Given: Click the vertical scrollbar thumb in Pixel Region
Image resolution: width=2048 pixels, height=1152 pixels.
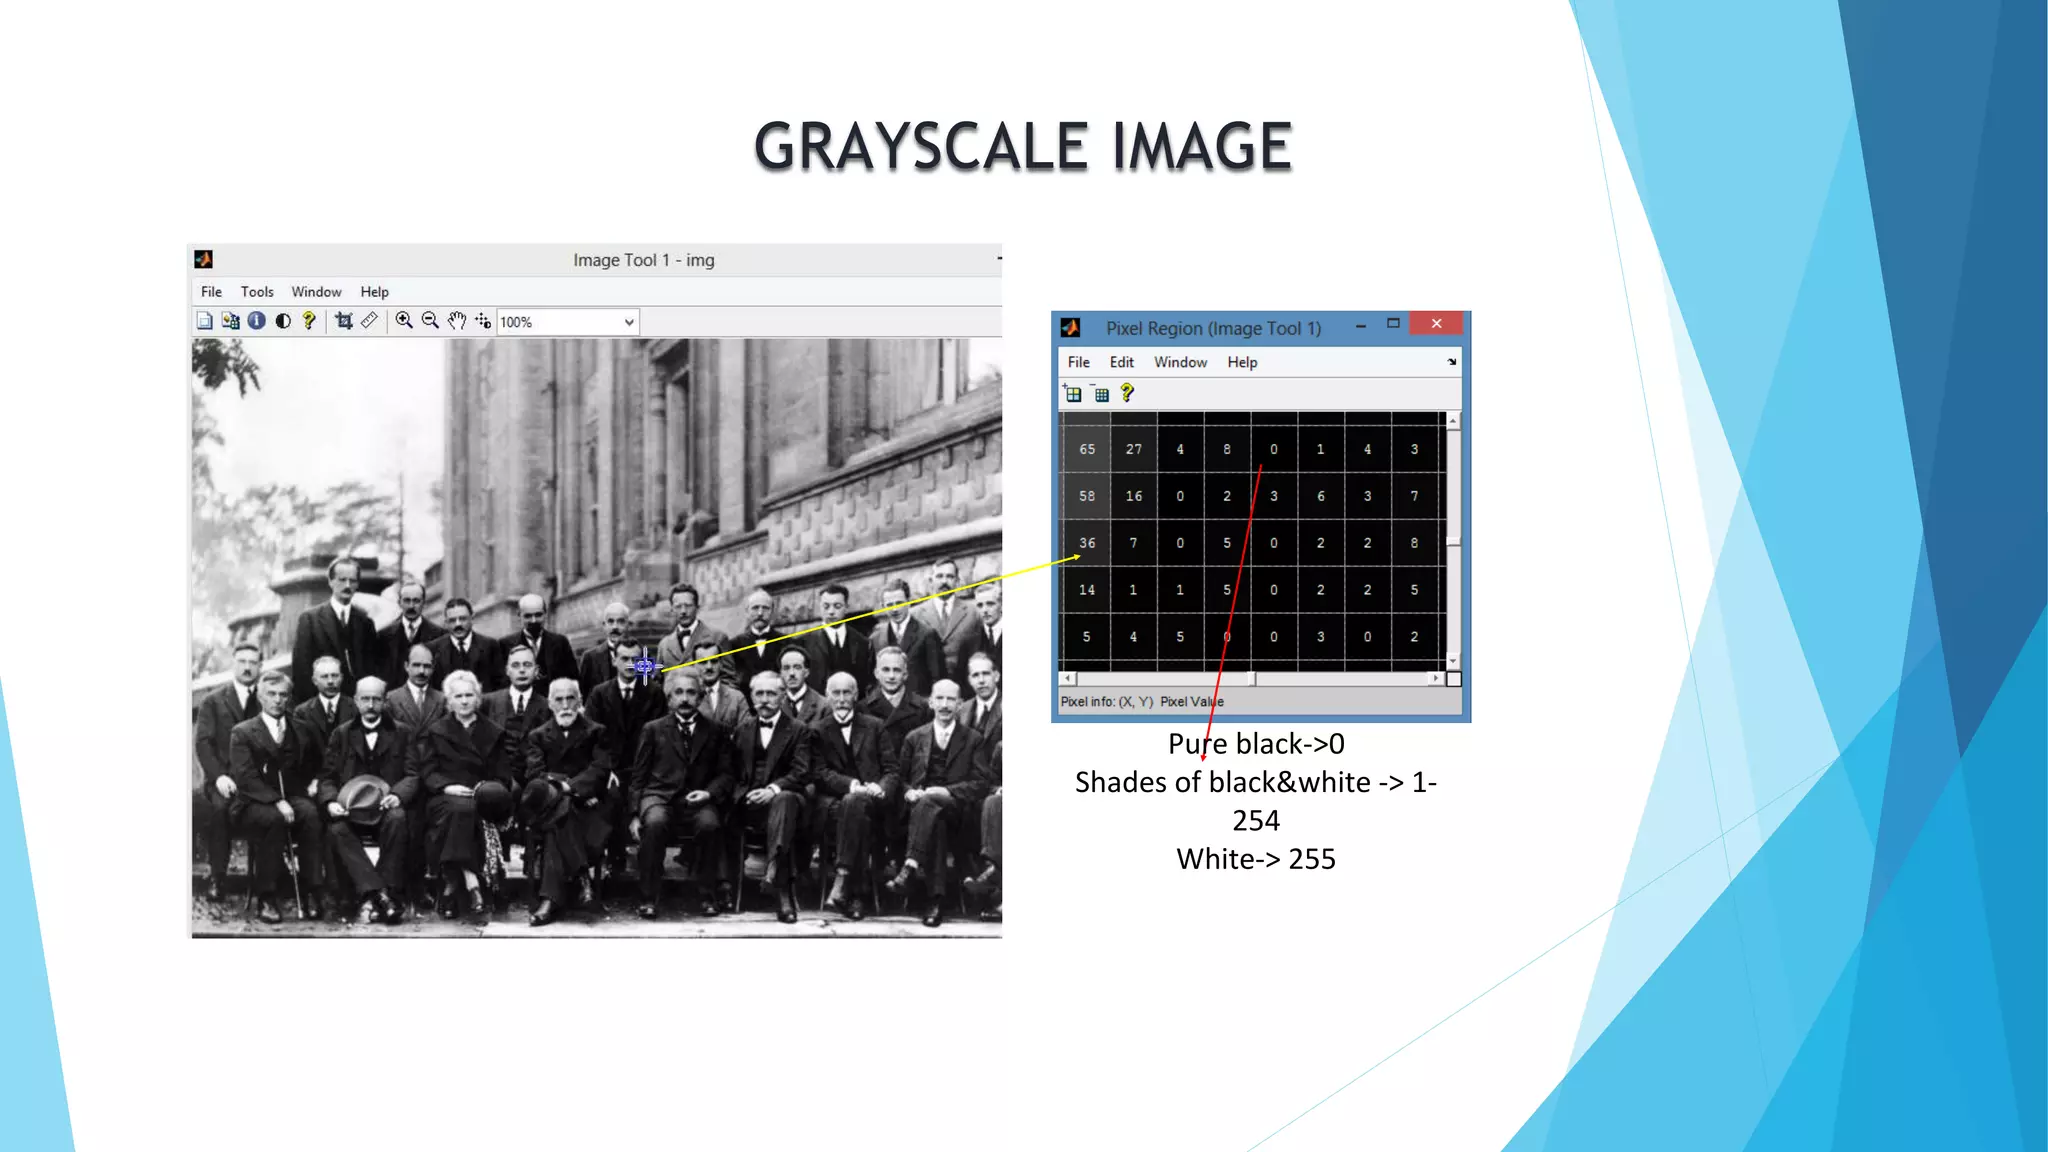Looking at the screenshot, I should point(1454,541).
